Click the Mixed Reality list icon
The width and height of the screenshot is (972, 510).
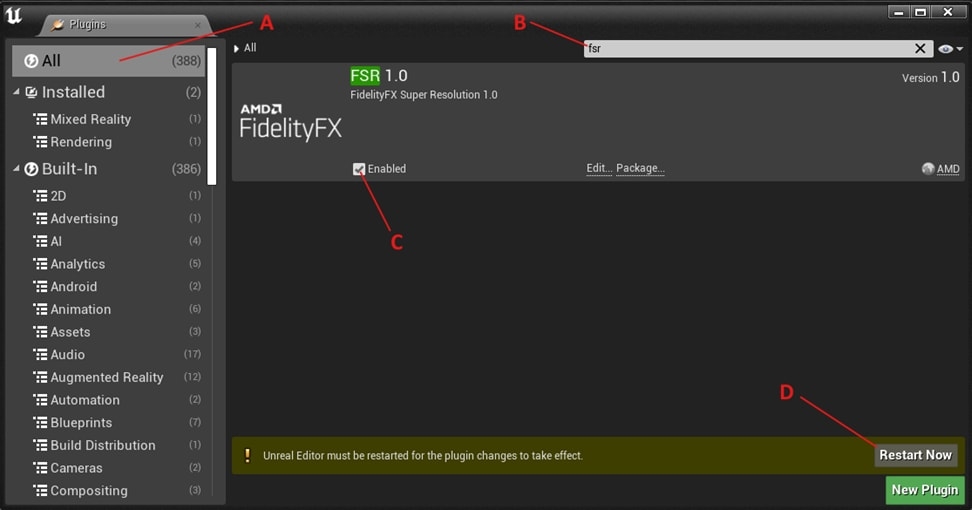[40, 119]
